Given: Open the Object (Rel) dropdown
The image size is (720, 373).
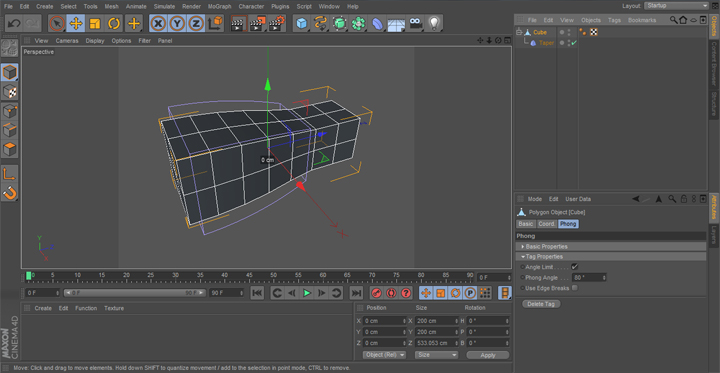Looking at the screenshot, I should 384,355.
